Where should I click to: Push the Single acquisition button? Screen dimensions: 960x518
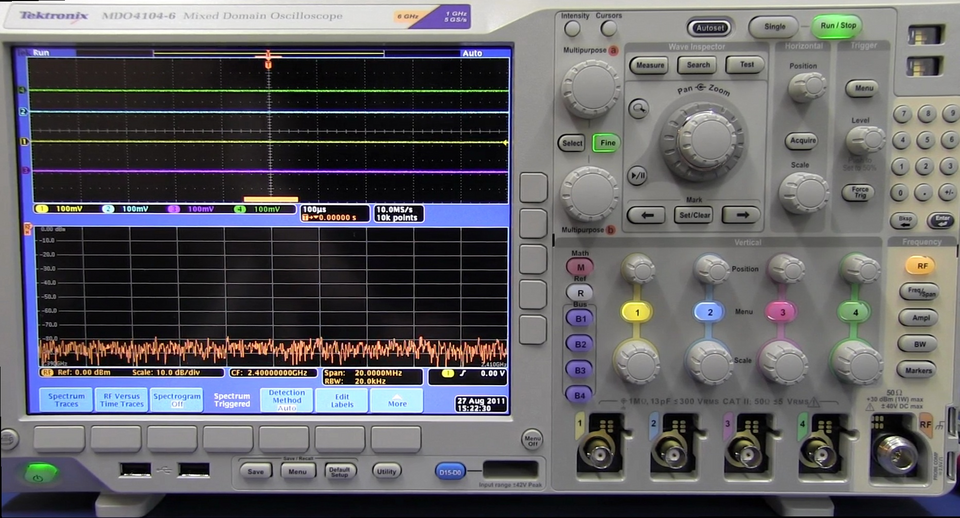point(774,26)
